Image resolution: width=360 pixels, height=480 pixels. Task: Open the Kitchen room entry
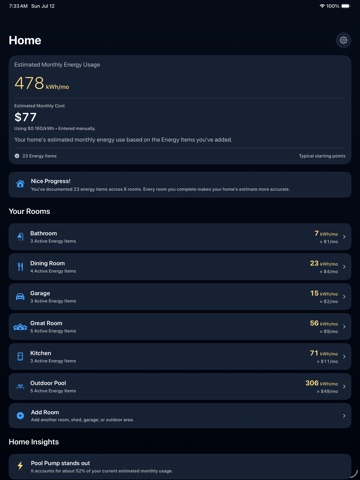[x=180, y=357]
